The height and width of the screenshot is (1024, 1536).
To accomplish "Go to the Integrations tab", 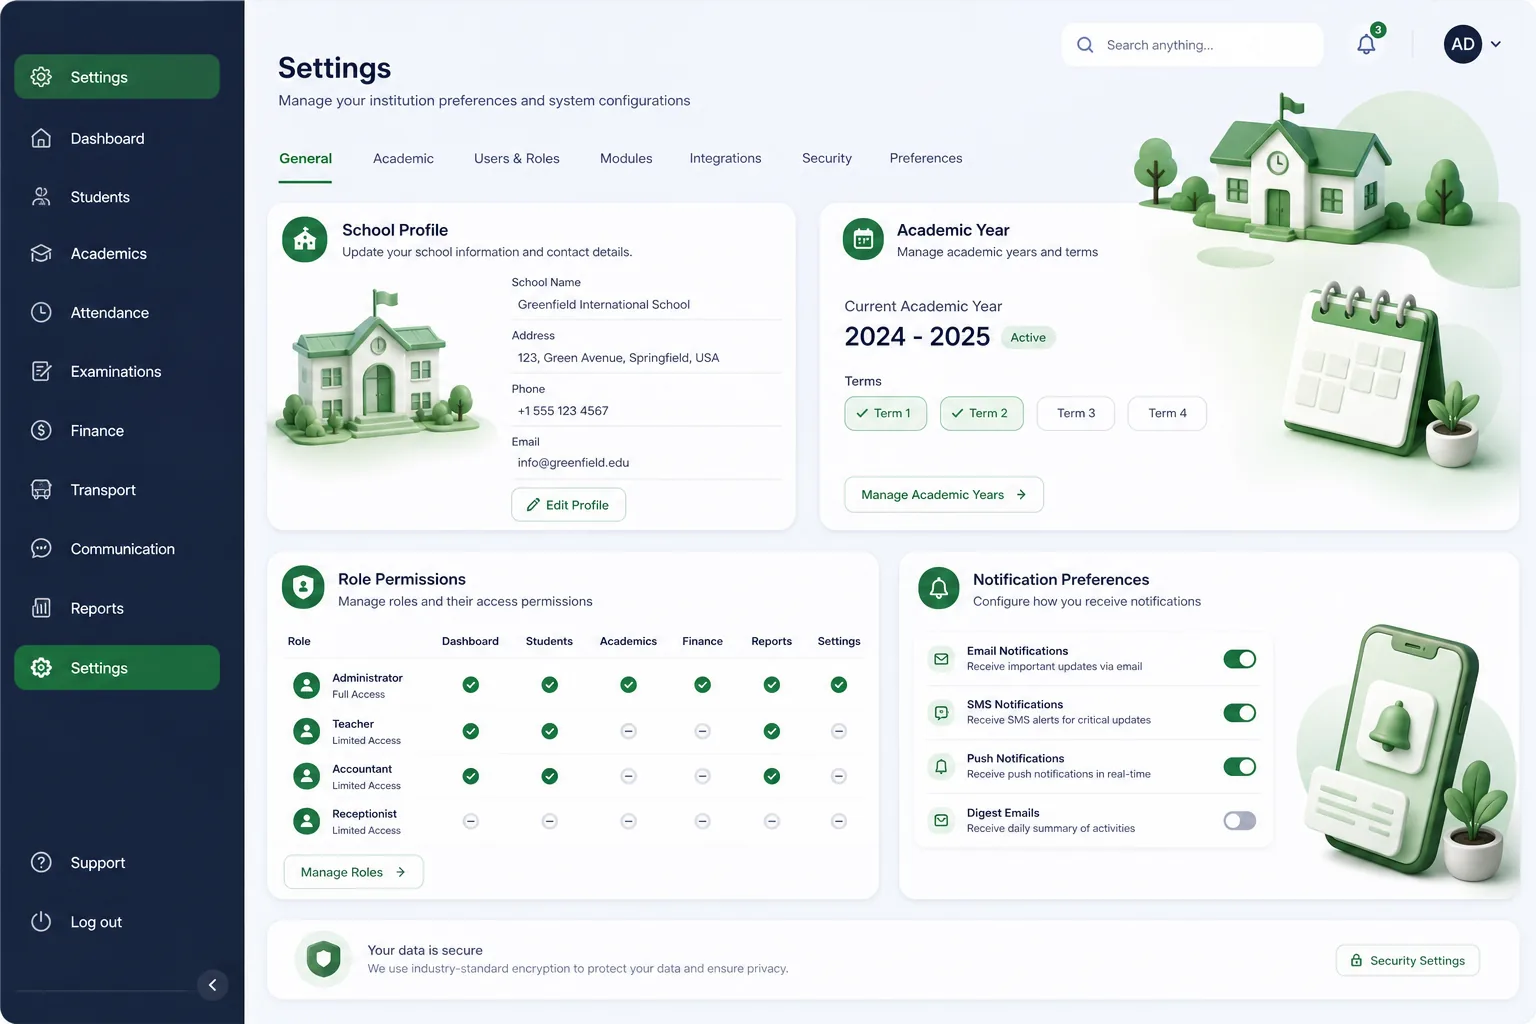I will click(x=725, y=158).
